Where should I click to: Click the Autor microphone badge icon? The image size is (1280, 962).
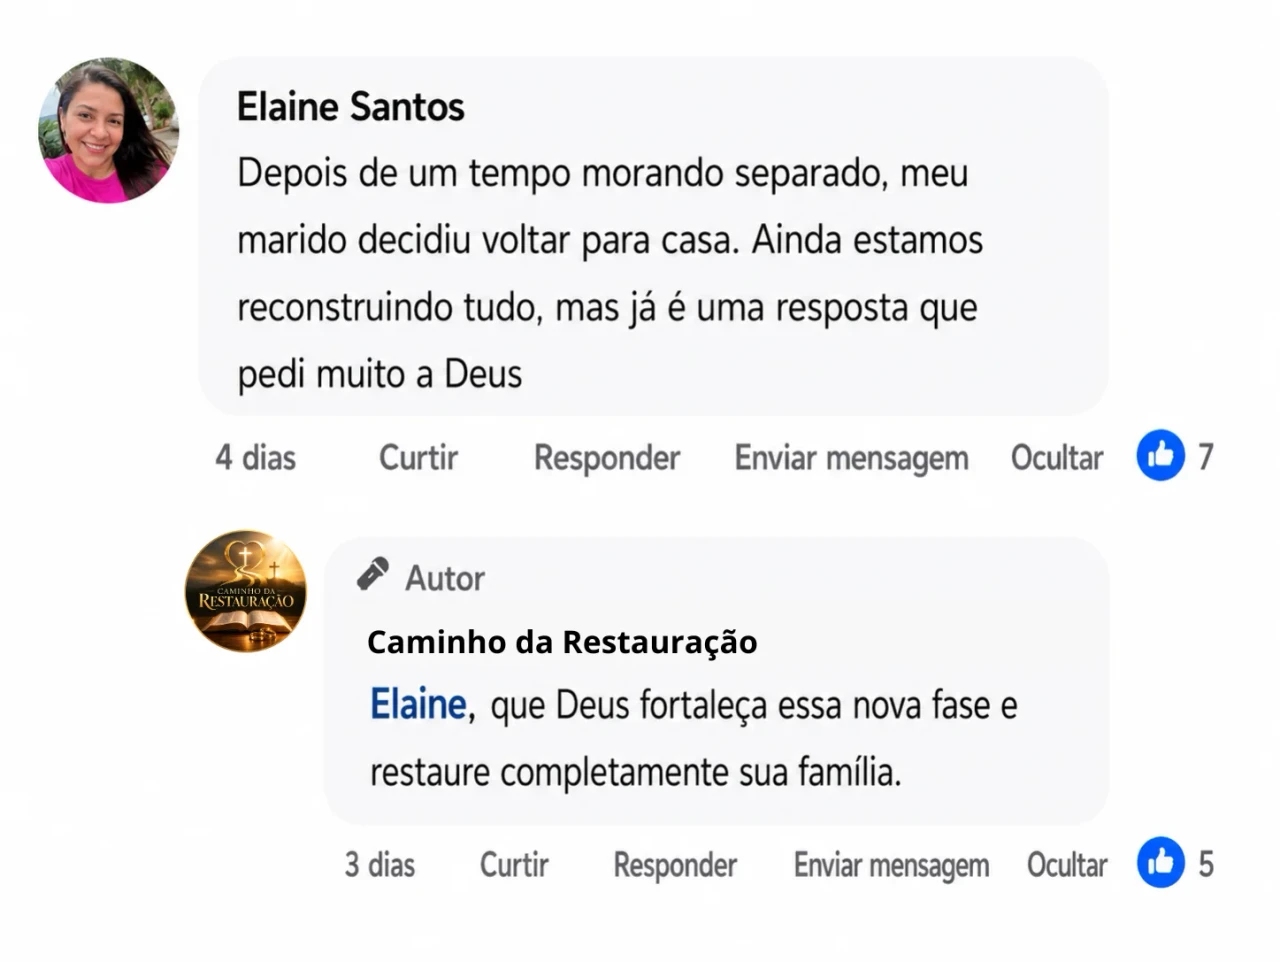click(373, 575)
